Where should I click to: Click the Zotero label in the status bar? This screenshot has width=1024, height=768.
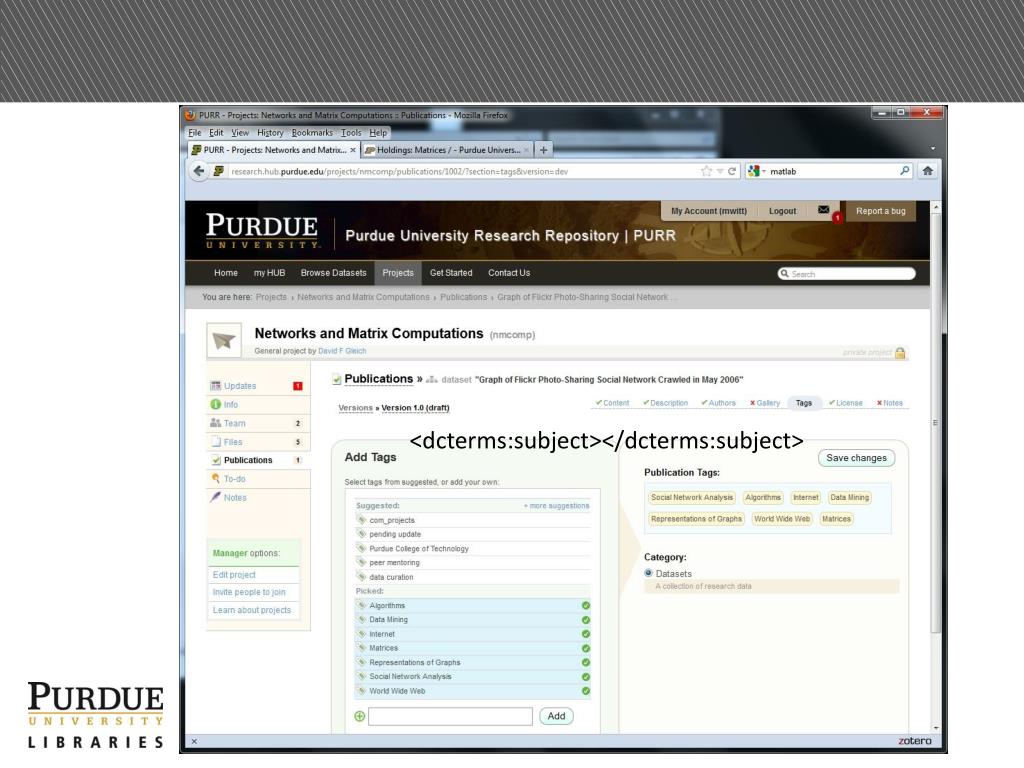pos(914,741)
